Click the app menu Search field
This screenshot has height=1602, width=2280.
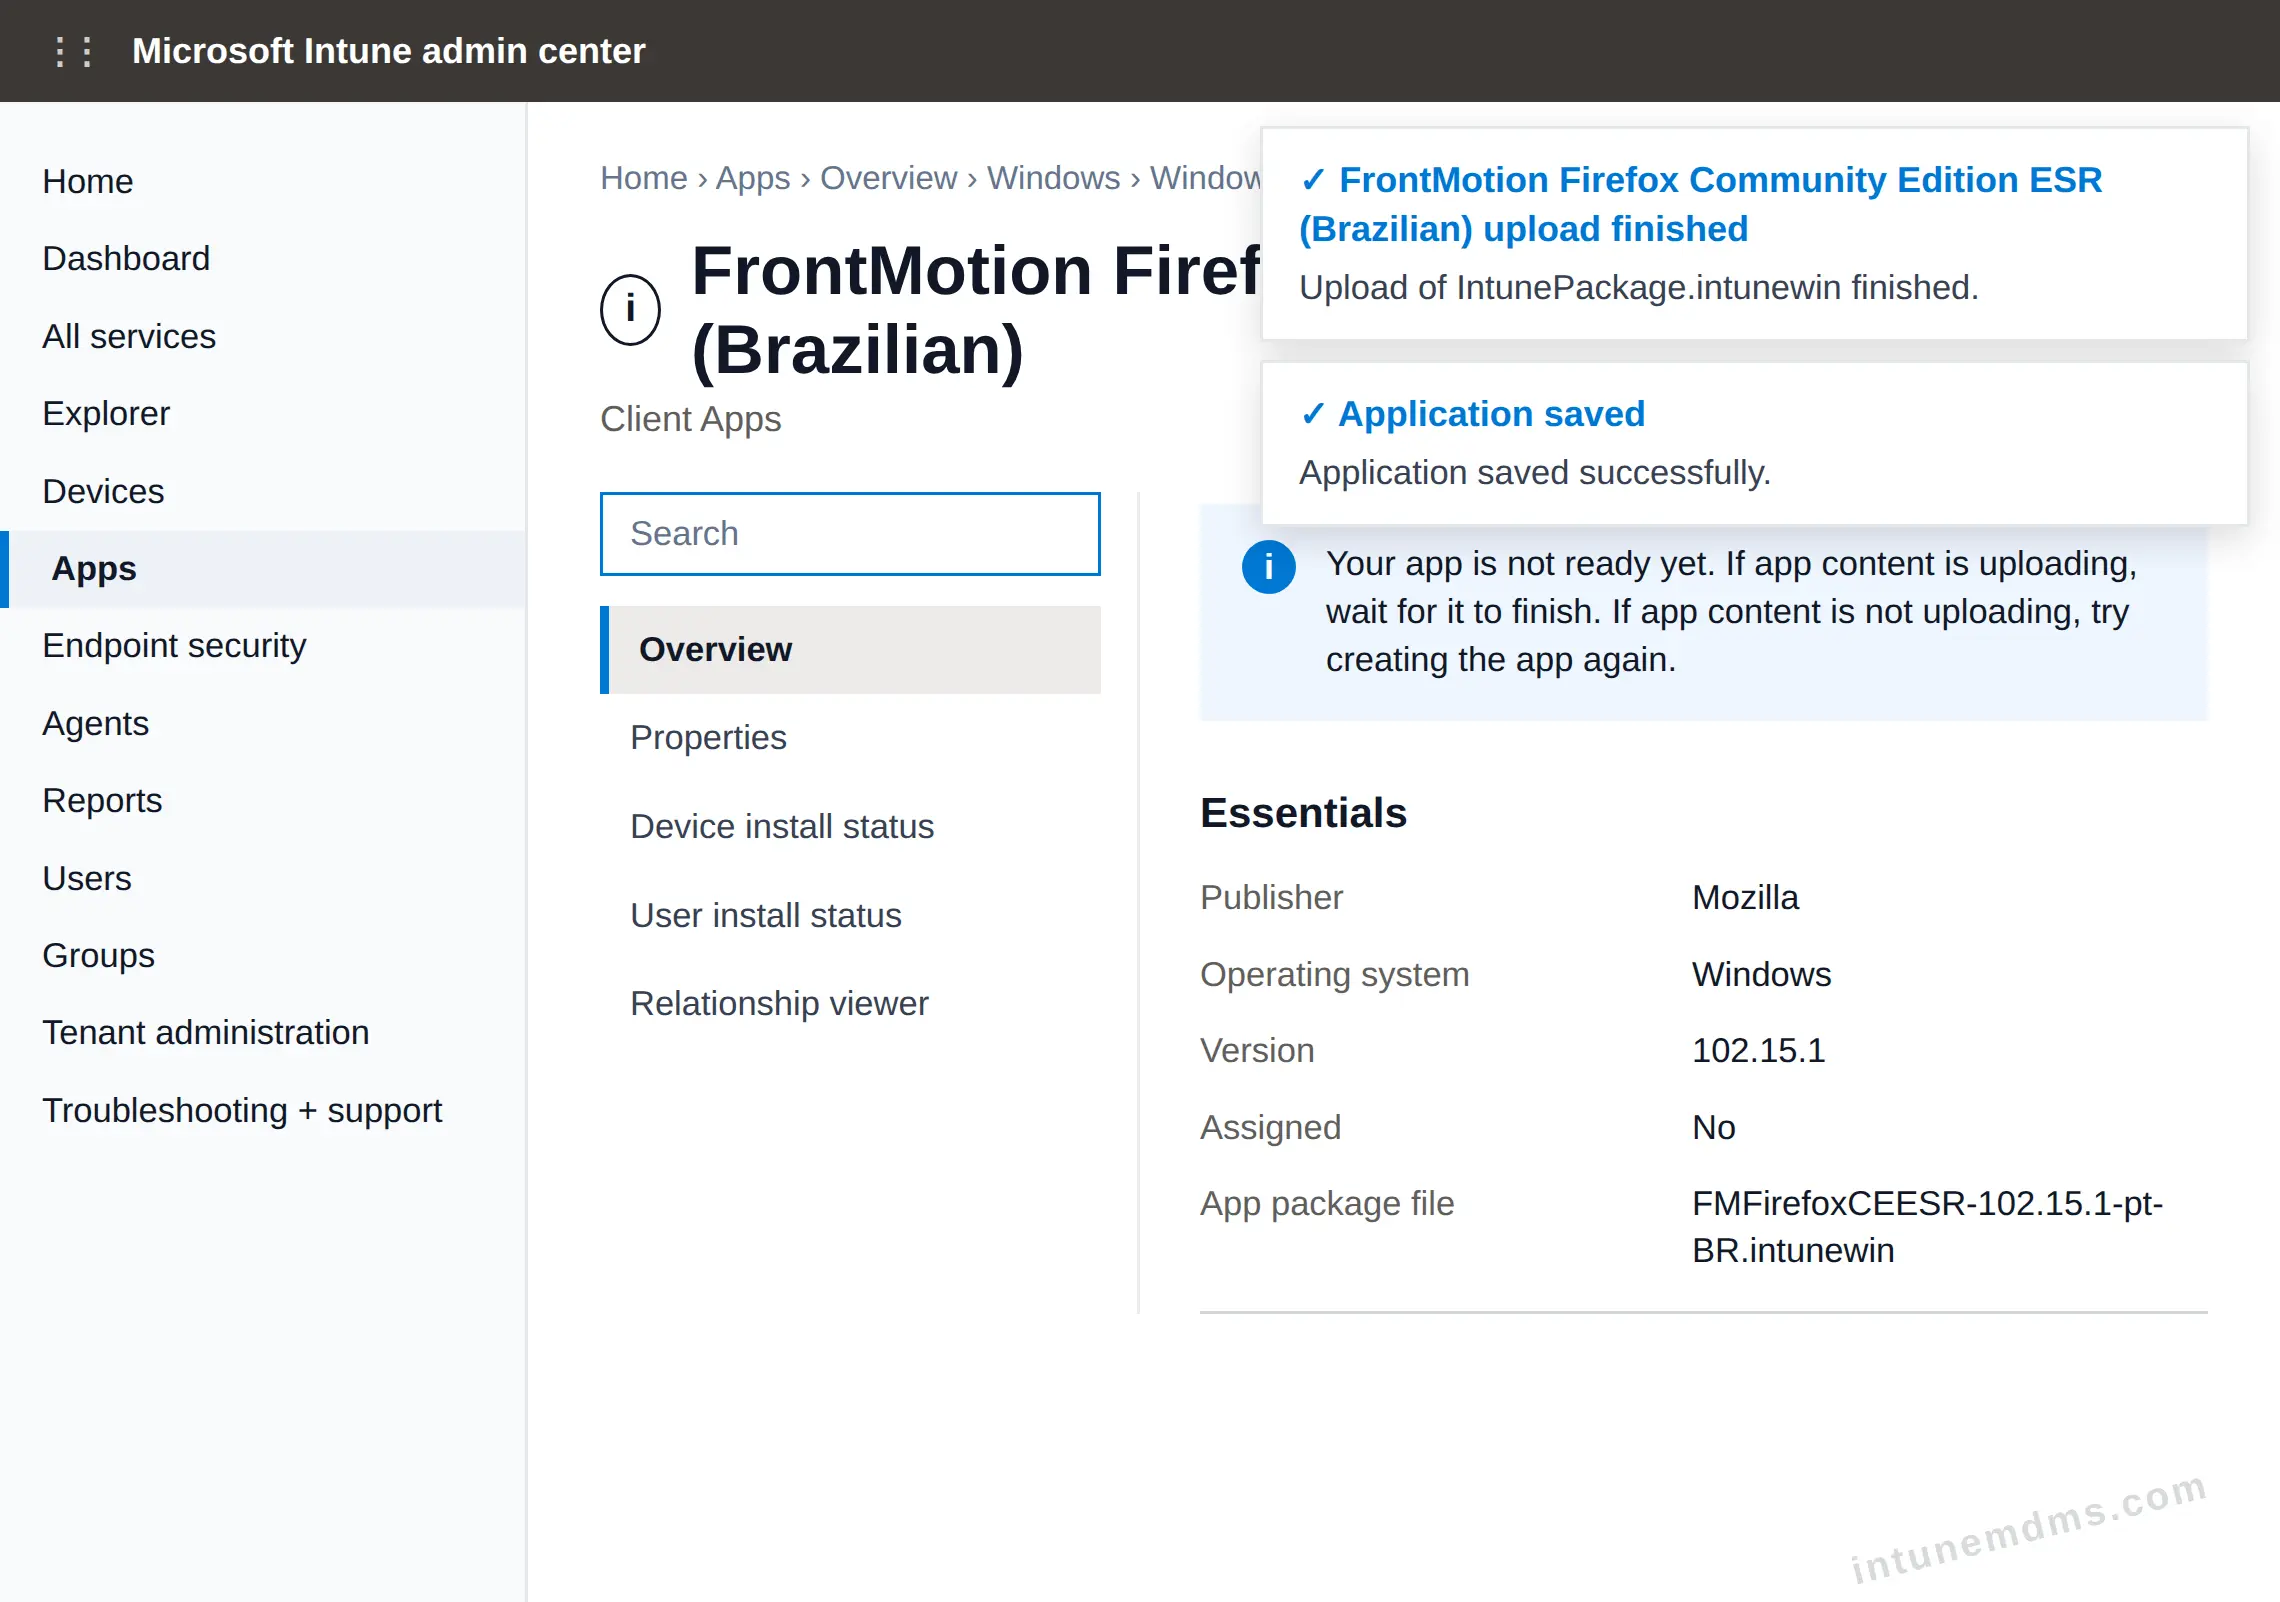(850, 534)
